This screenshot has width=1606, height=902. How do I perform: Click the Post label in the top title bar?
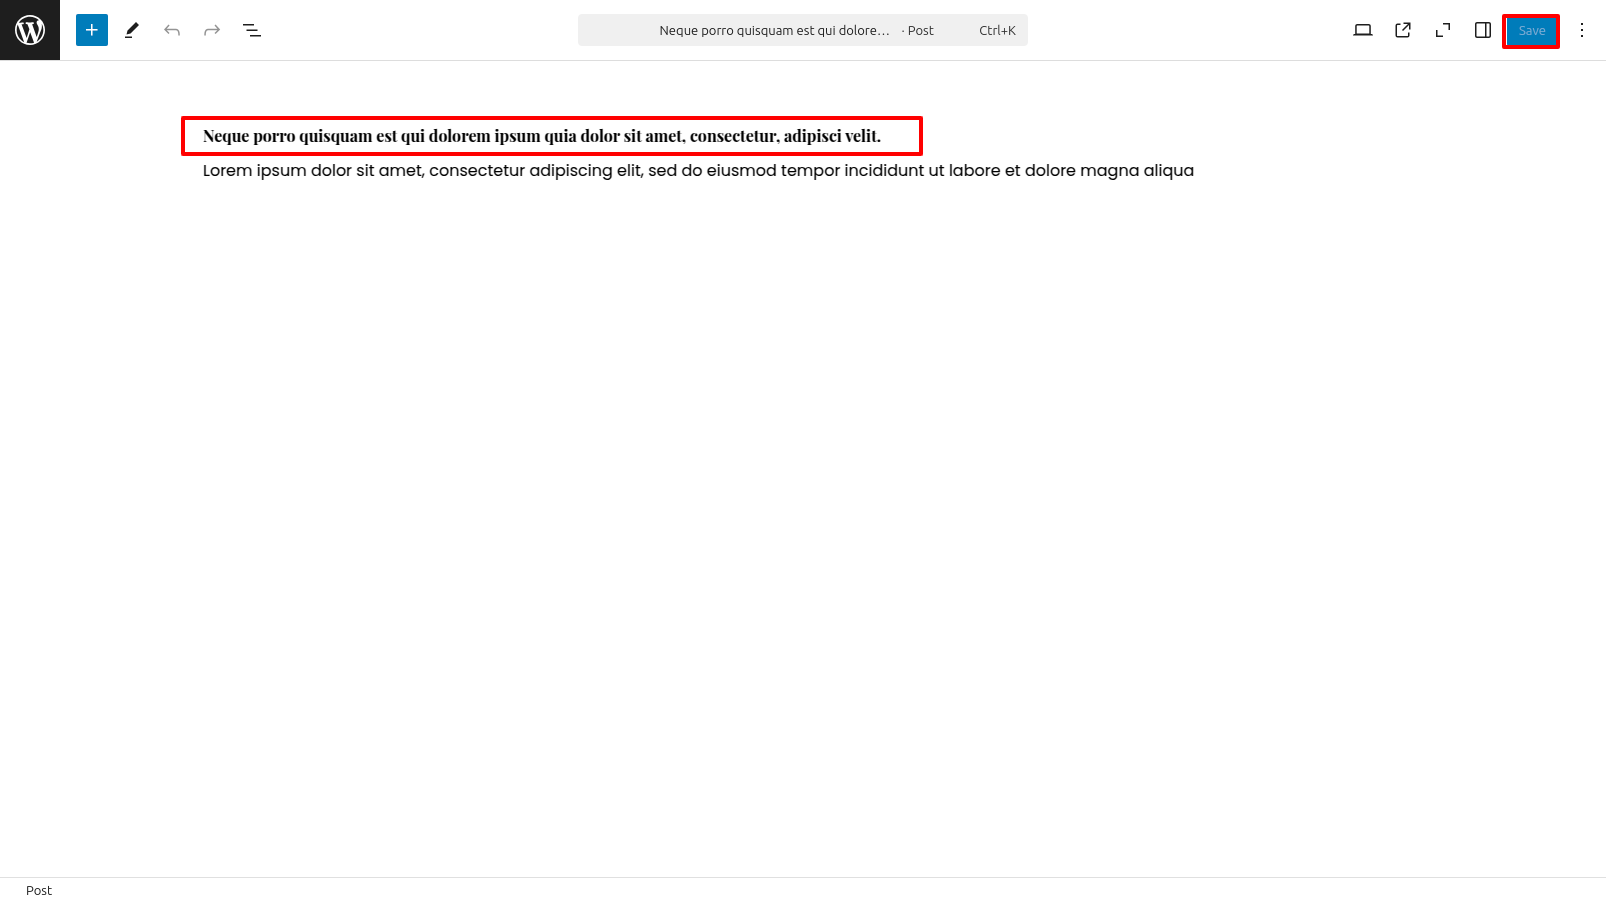pyautogui.click(x=920, y=31)
